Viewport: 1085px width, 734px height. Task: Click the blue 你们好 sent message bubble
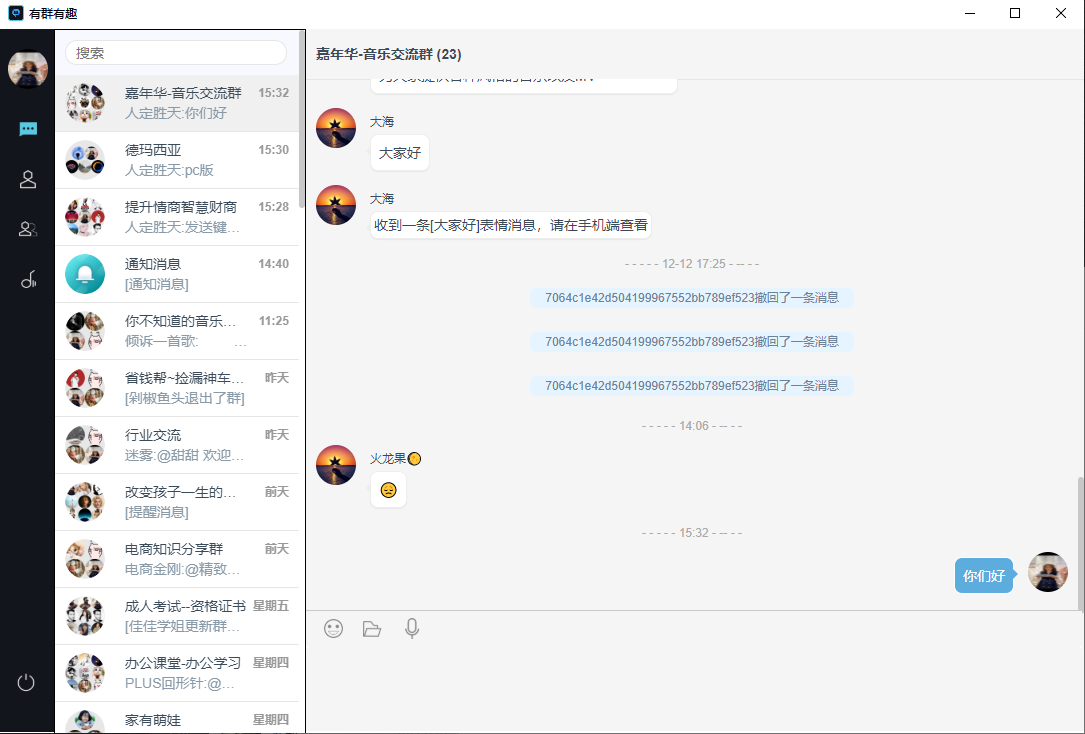click(x=984, y=576)
